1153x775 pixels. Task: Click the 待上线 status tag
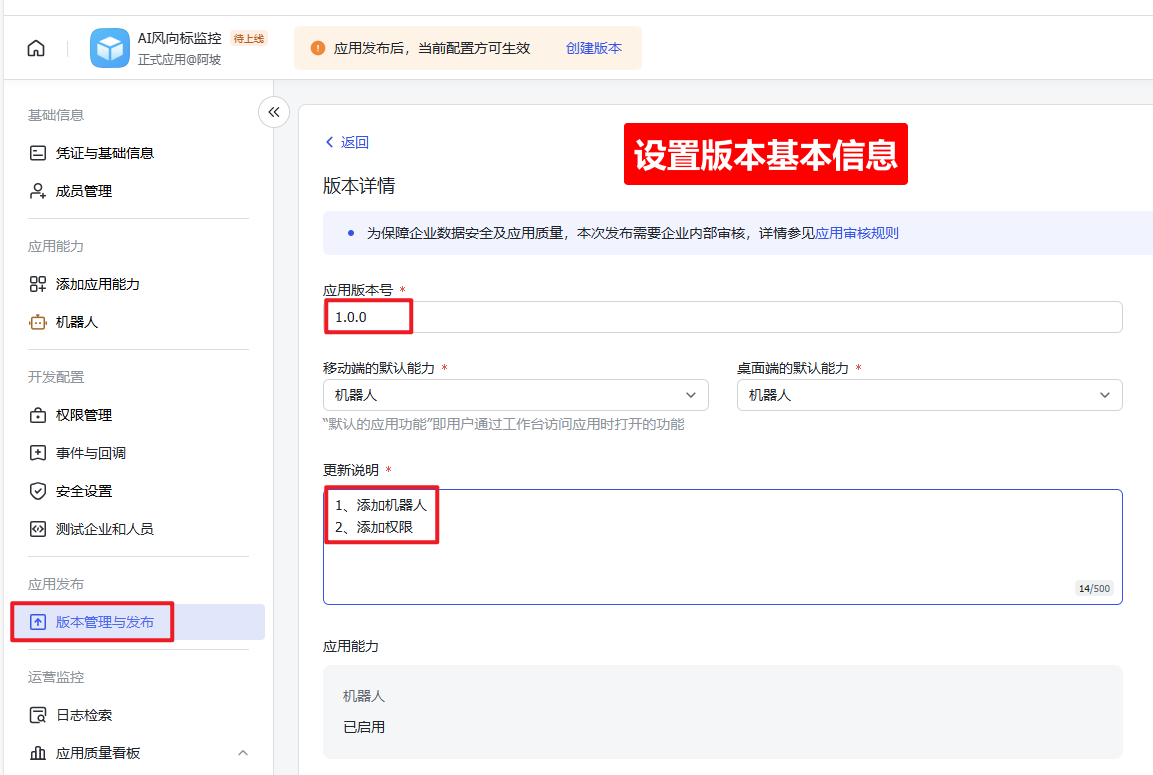pos(249,38)
